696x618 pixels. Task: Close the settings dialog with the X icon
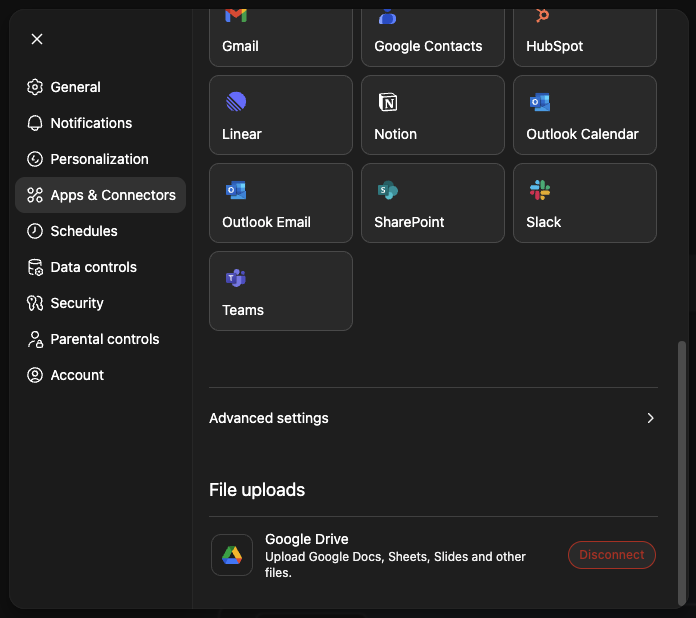(37, 39)
